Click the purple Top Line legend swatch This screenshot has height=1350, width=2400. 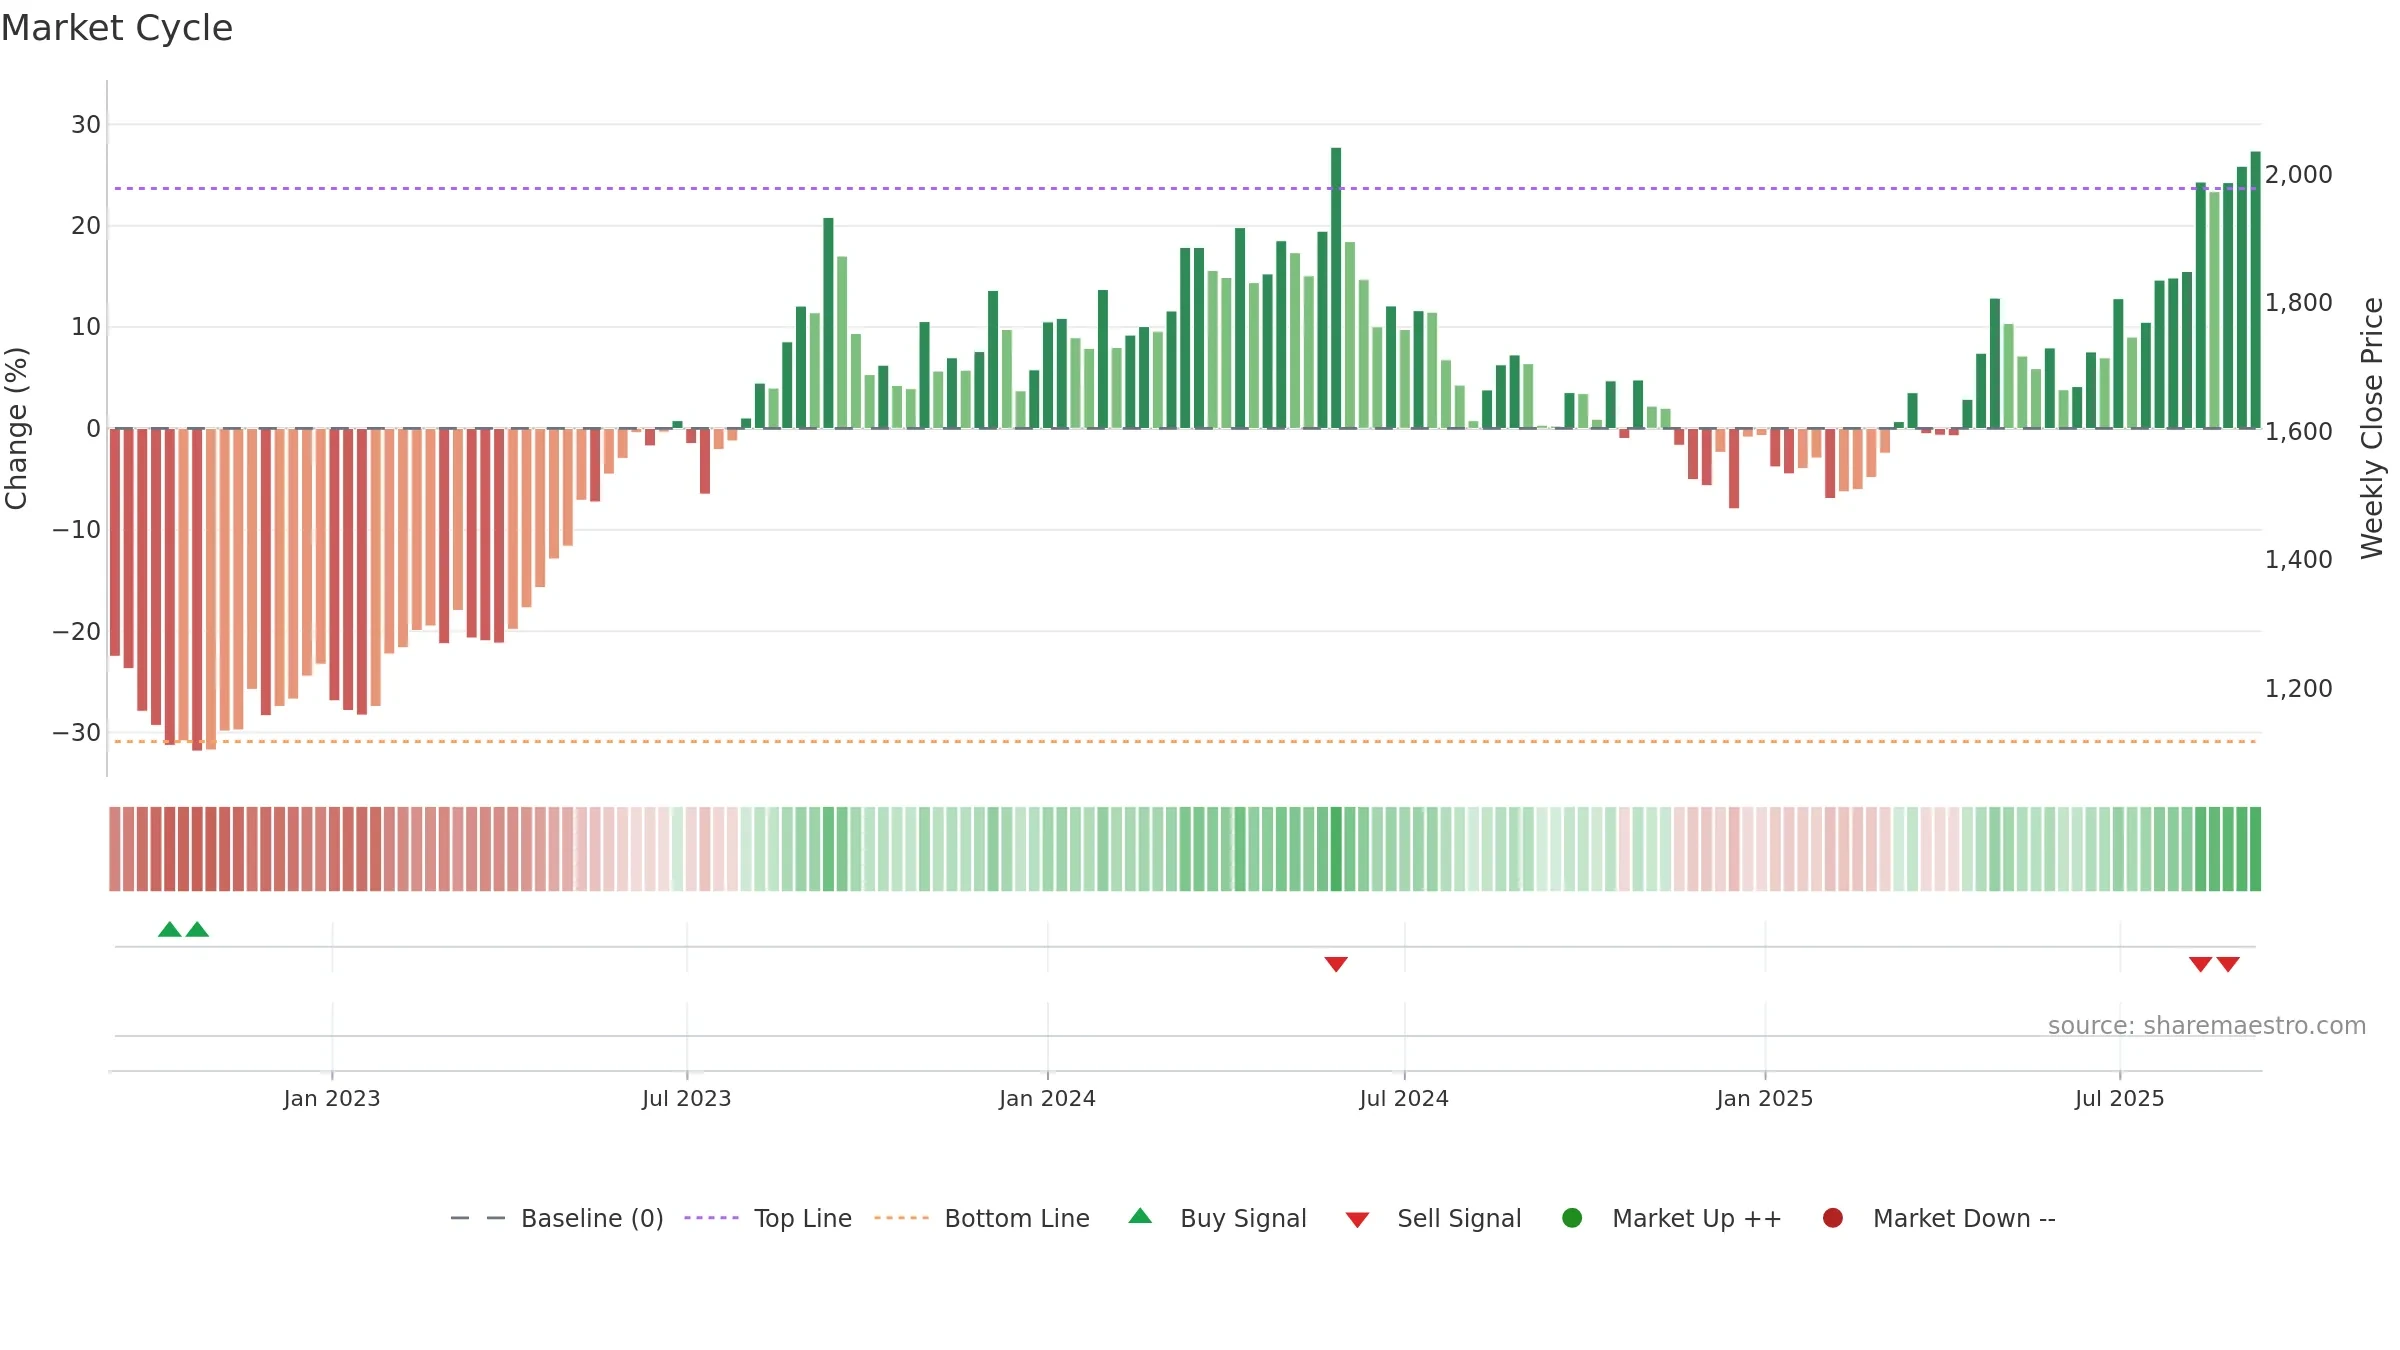711,1218
